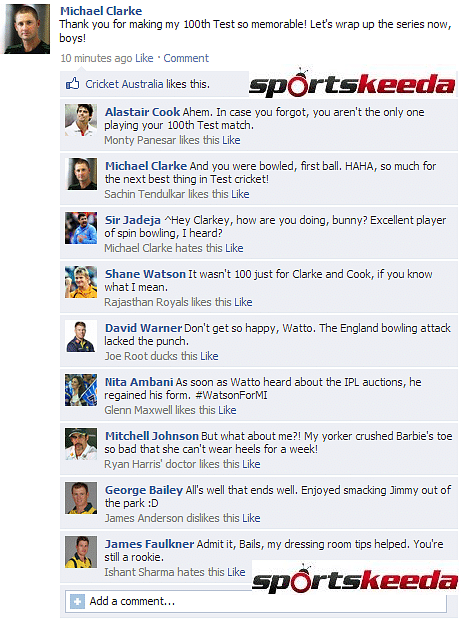Open James Faulkner's name link
Image resolution: width=463 pixels, height=625 pixels.
click(x=149, y=544)
